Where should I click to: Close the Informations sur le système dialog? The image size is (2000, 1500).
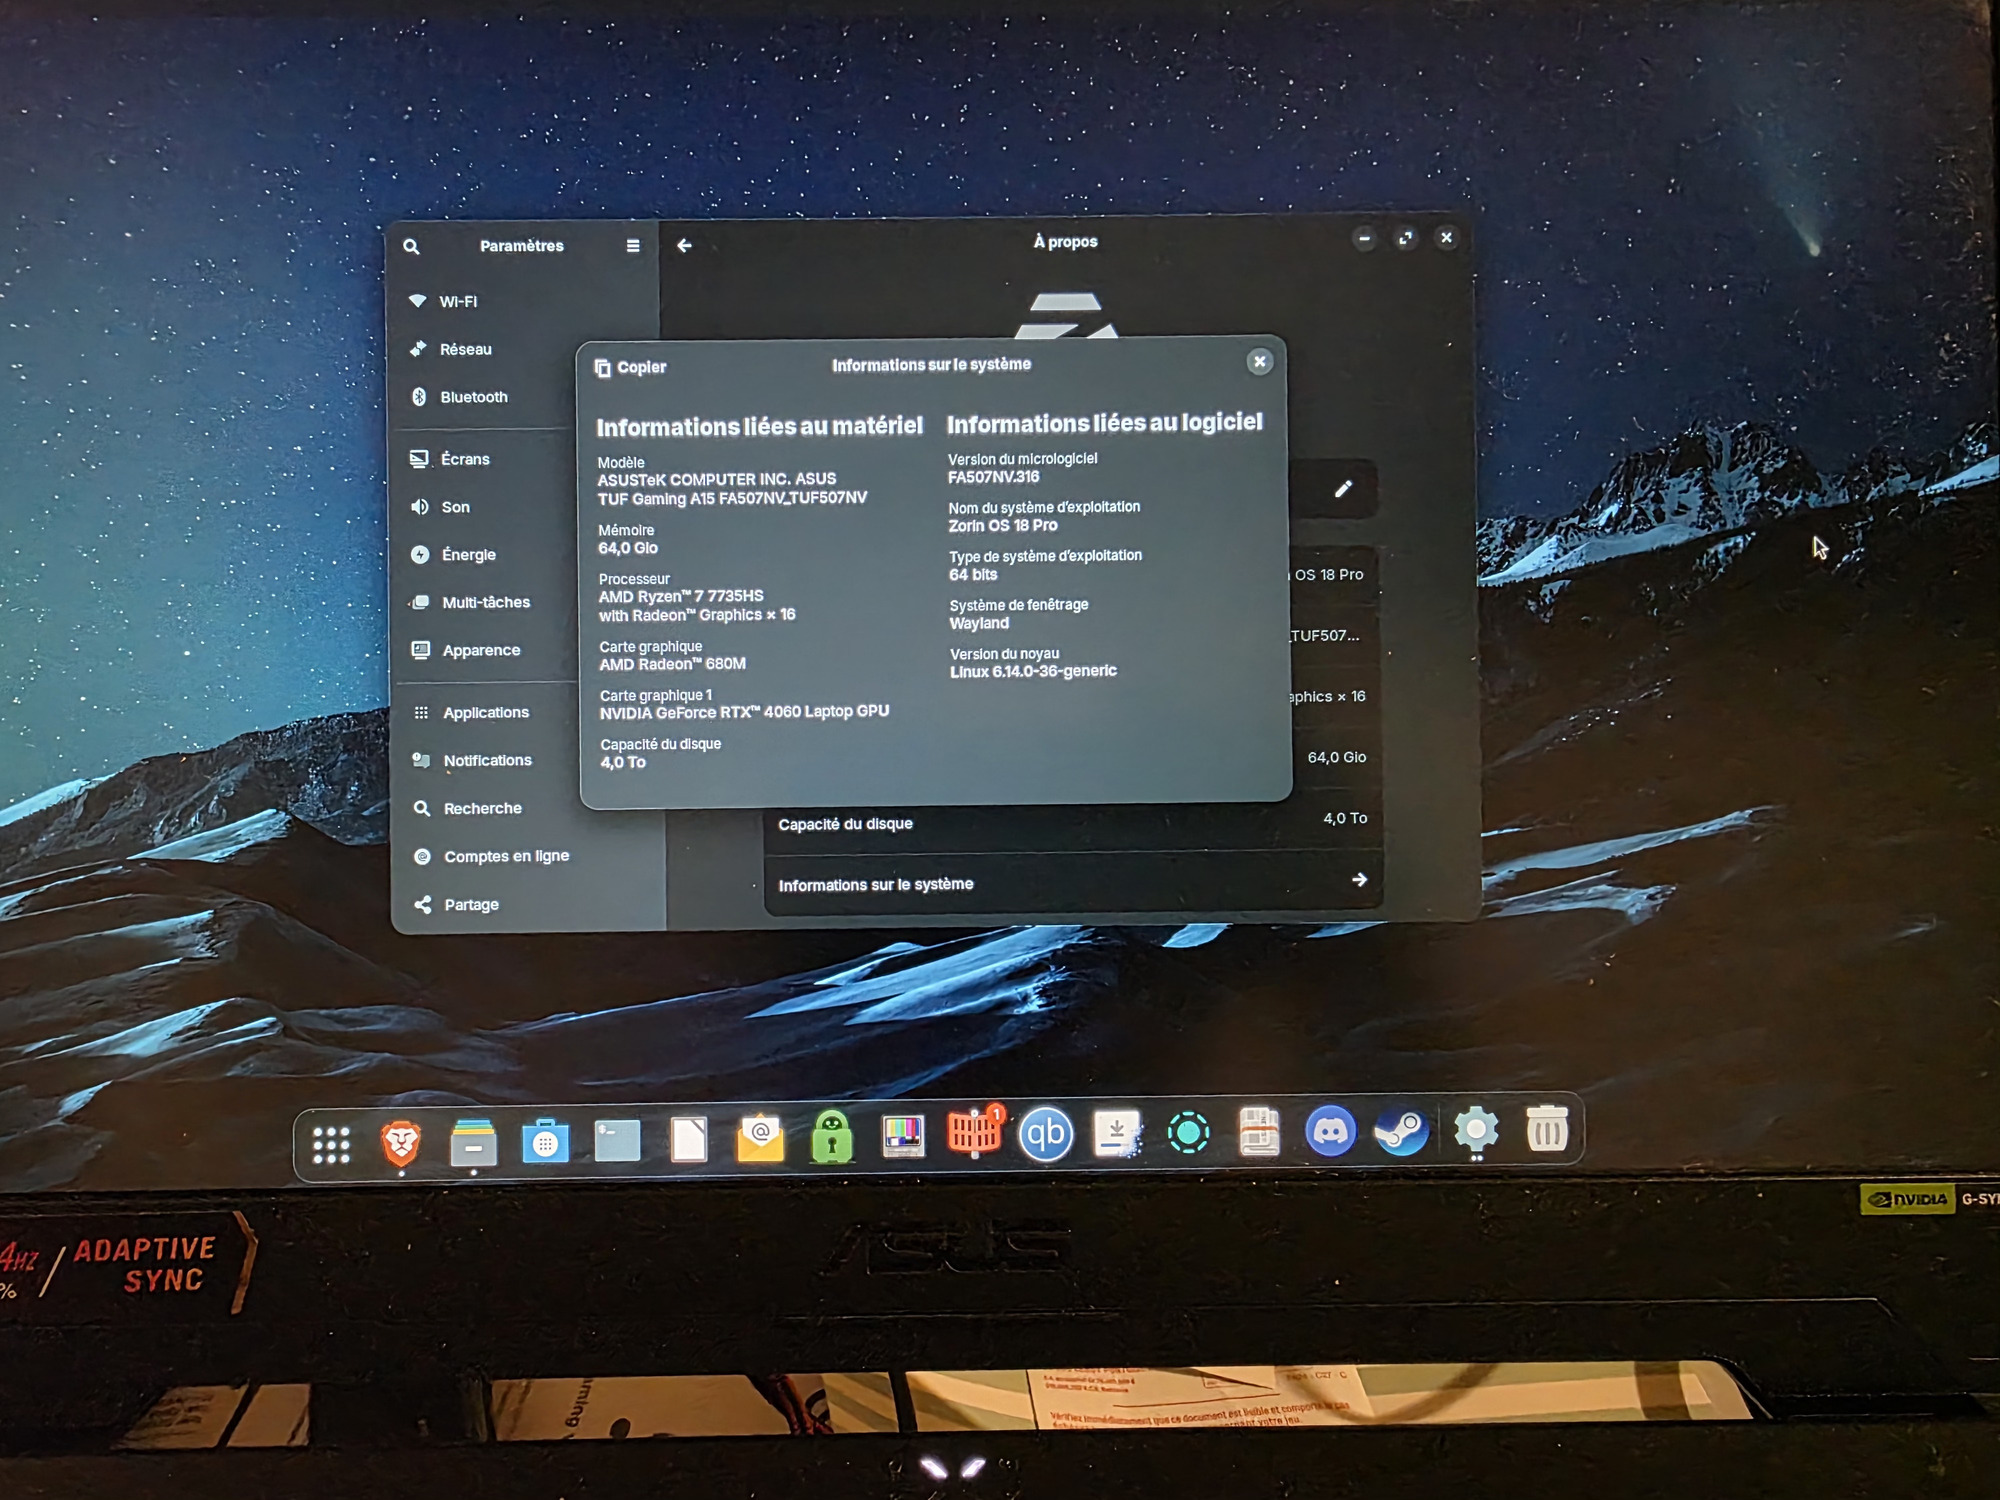pyautogui.click(x=1259, y=362)
